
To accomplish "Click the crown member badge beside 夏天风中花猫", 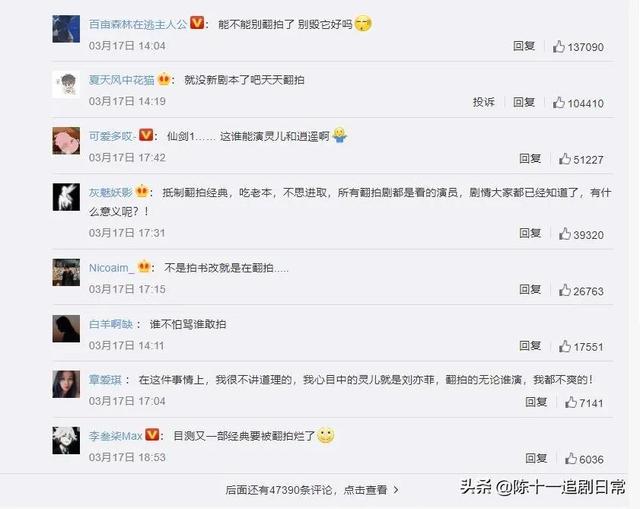I will (164, 78).
